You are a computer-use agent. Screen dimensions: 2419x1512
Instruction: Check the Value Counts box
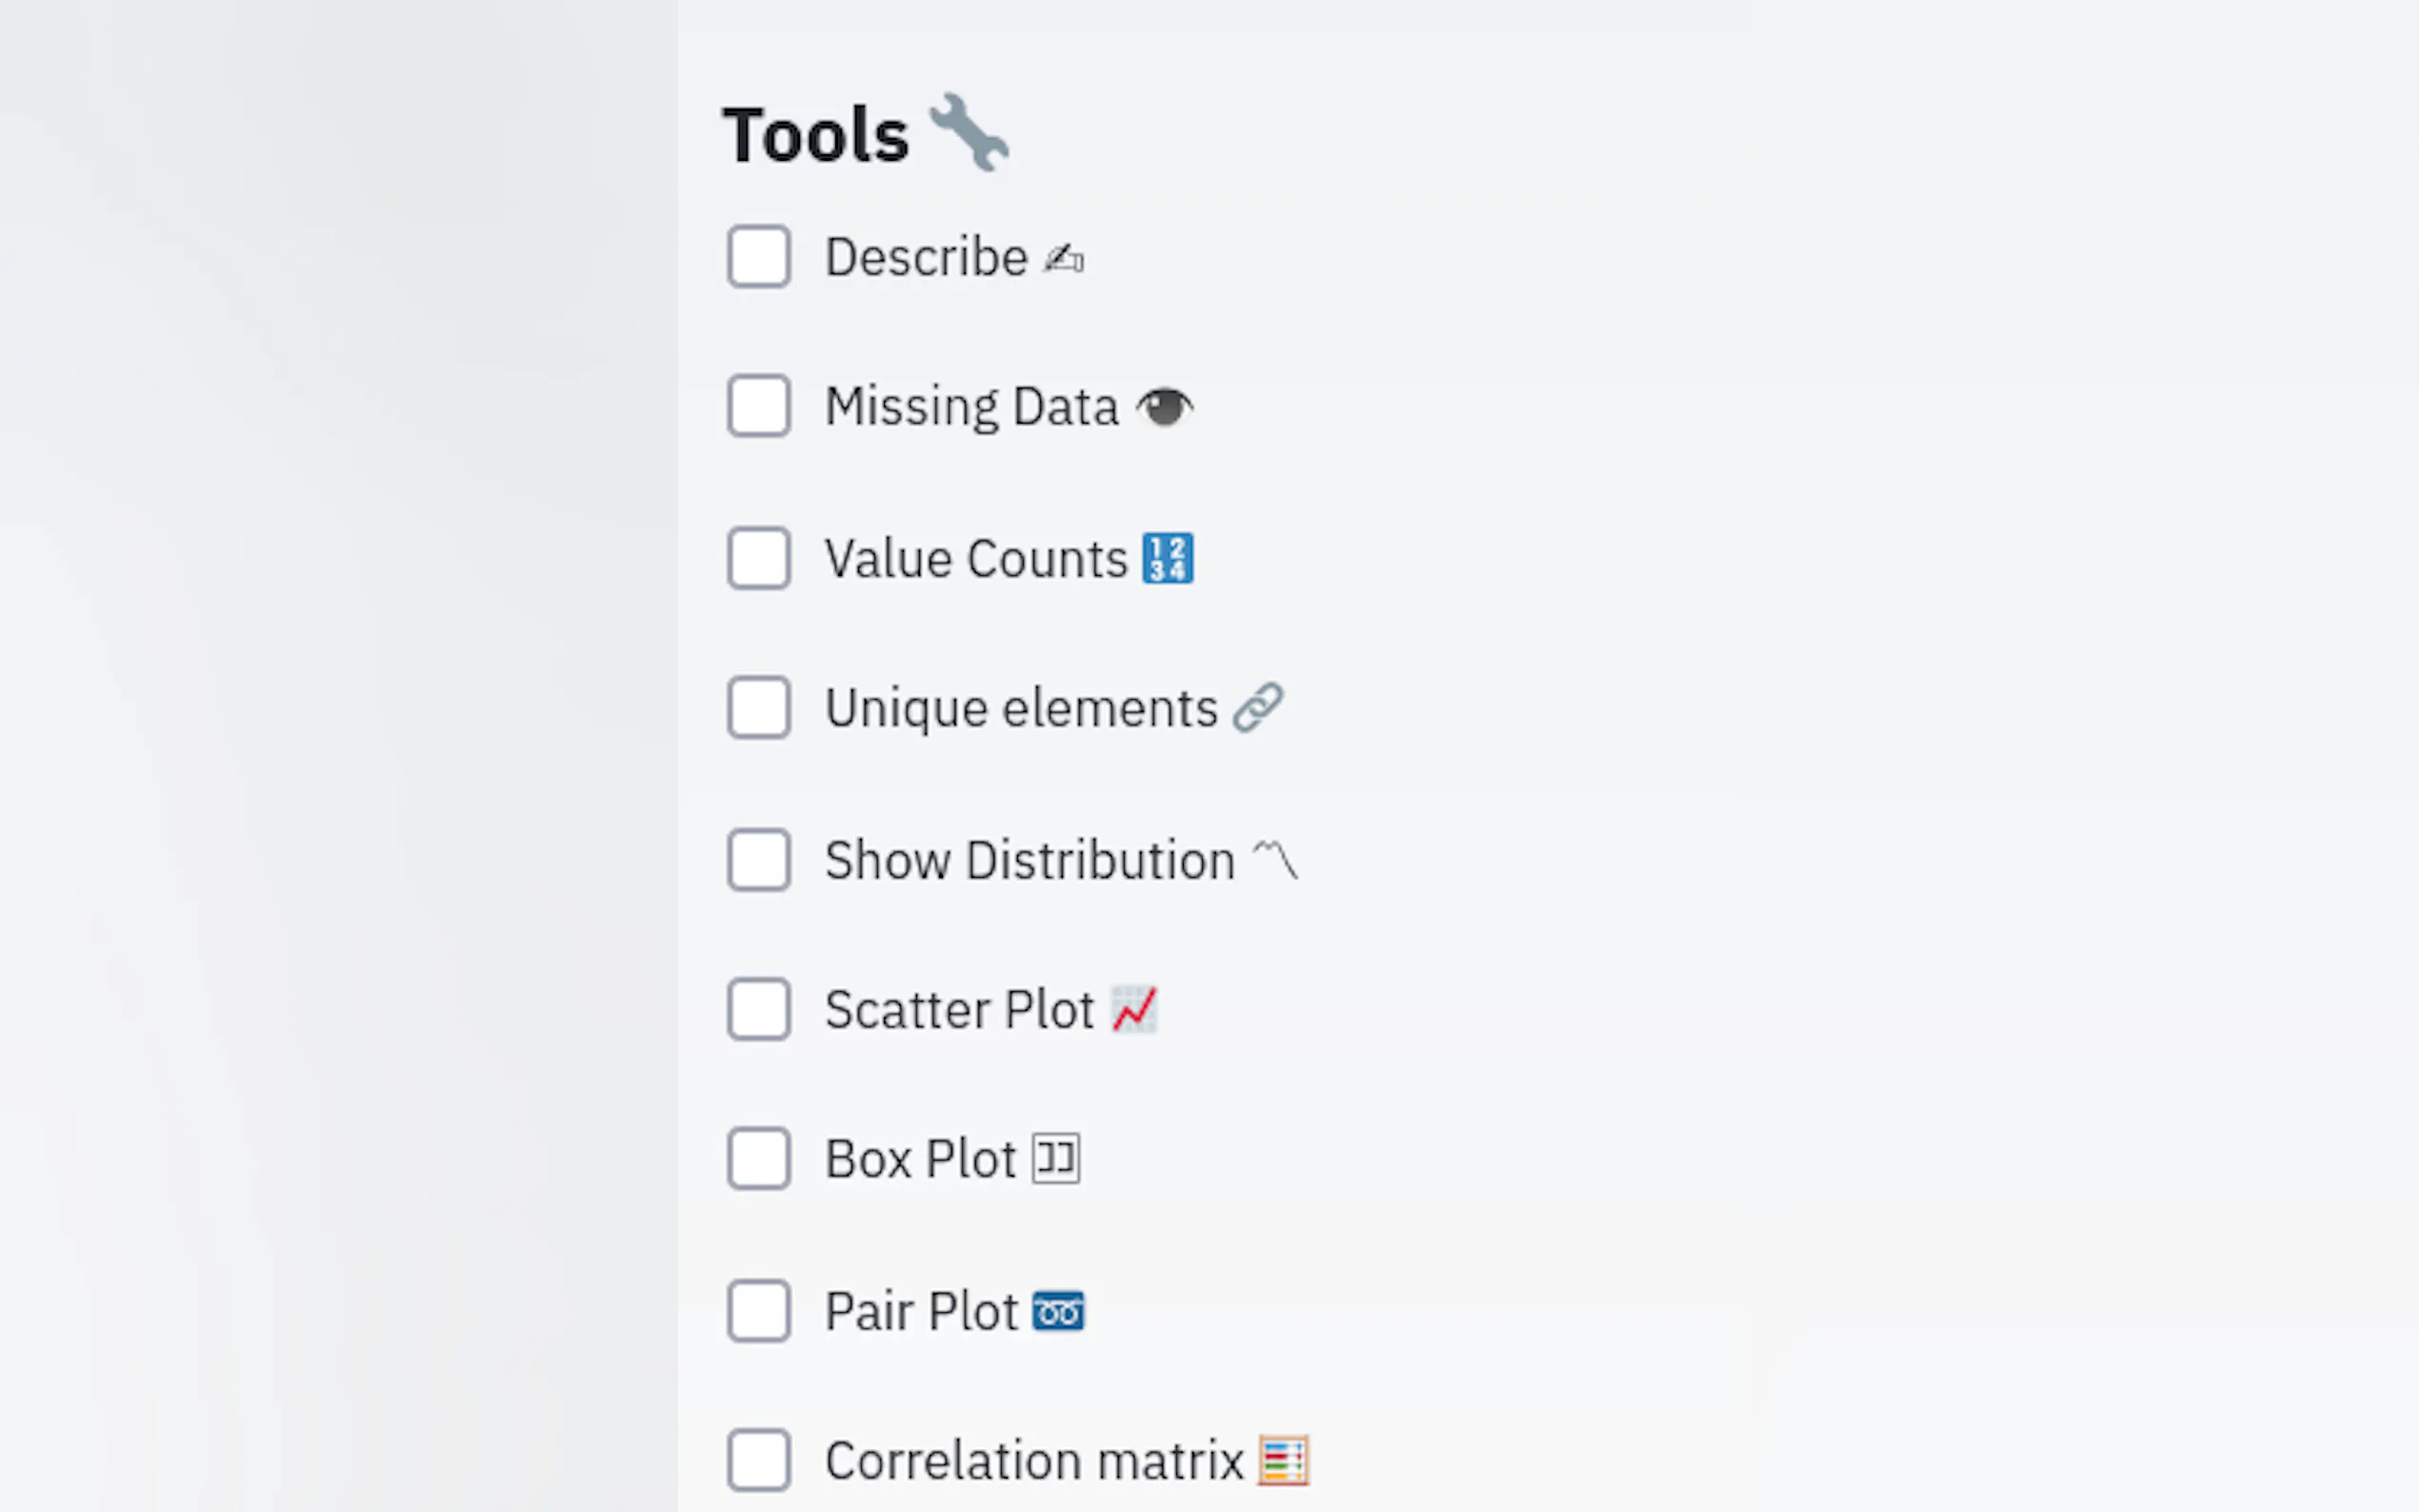759,558
